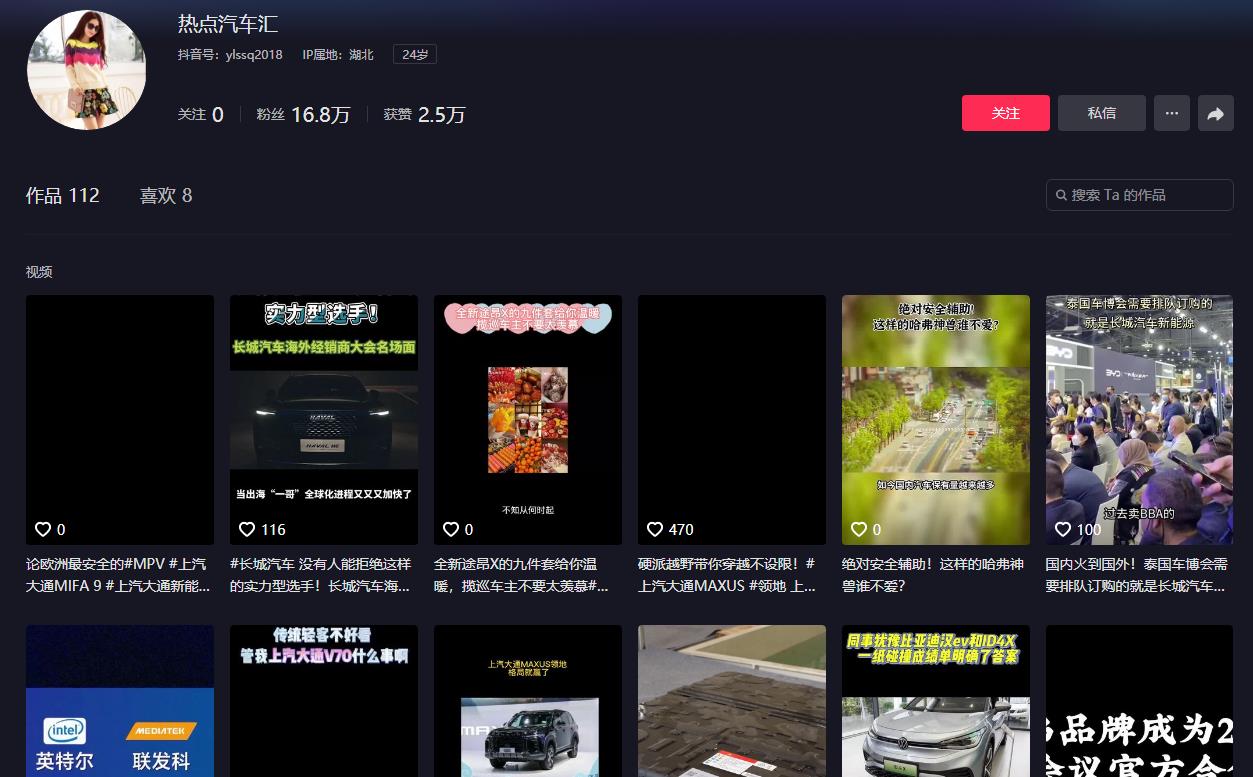Open the 长城汽车海外经销商大会 video thumbnail

(x=324, y=420)
